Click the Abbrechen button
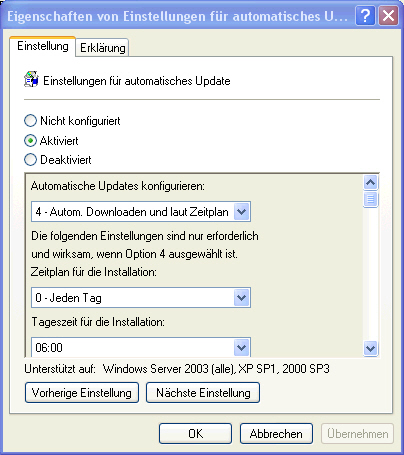Screen dimensions: 404x455 pyautogui.click(x=276, y=434)
